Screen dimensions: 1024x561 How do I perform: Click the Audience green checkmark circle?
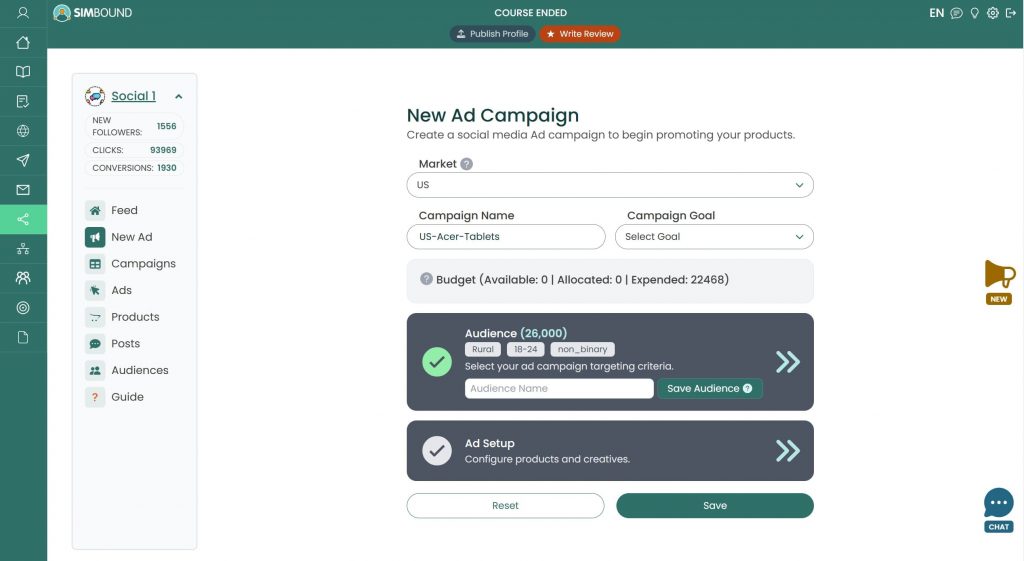[x=437, y=362]
